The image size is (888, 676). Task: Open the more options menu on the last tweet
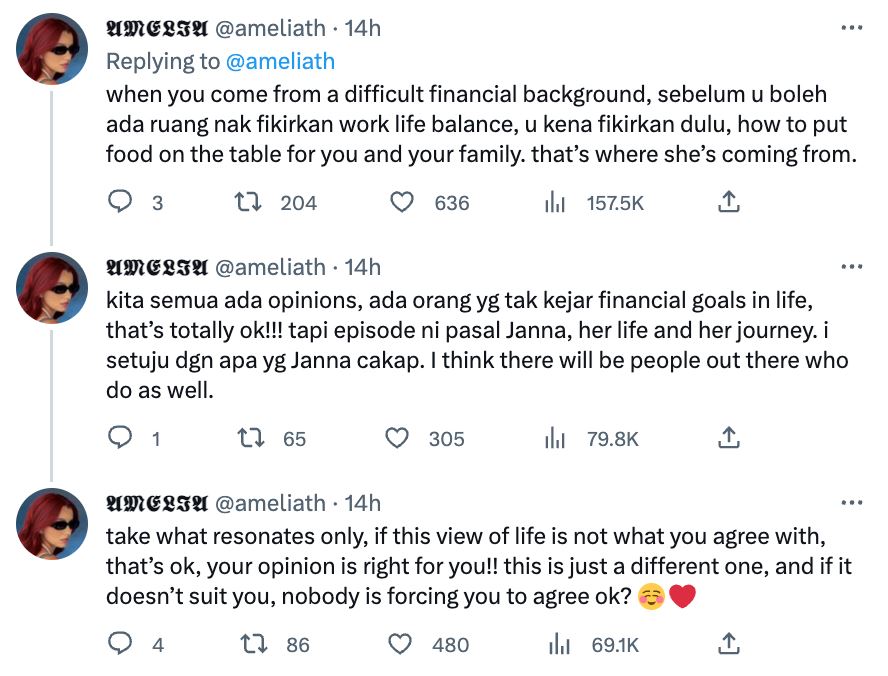pyautogui.click(x=852, y=504)
